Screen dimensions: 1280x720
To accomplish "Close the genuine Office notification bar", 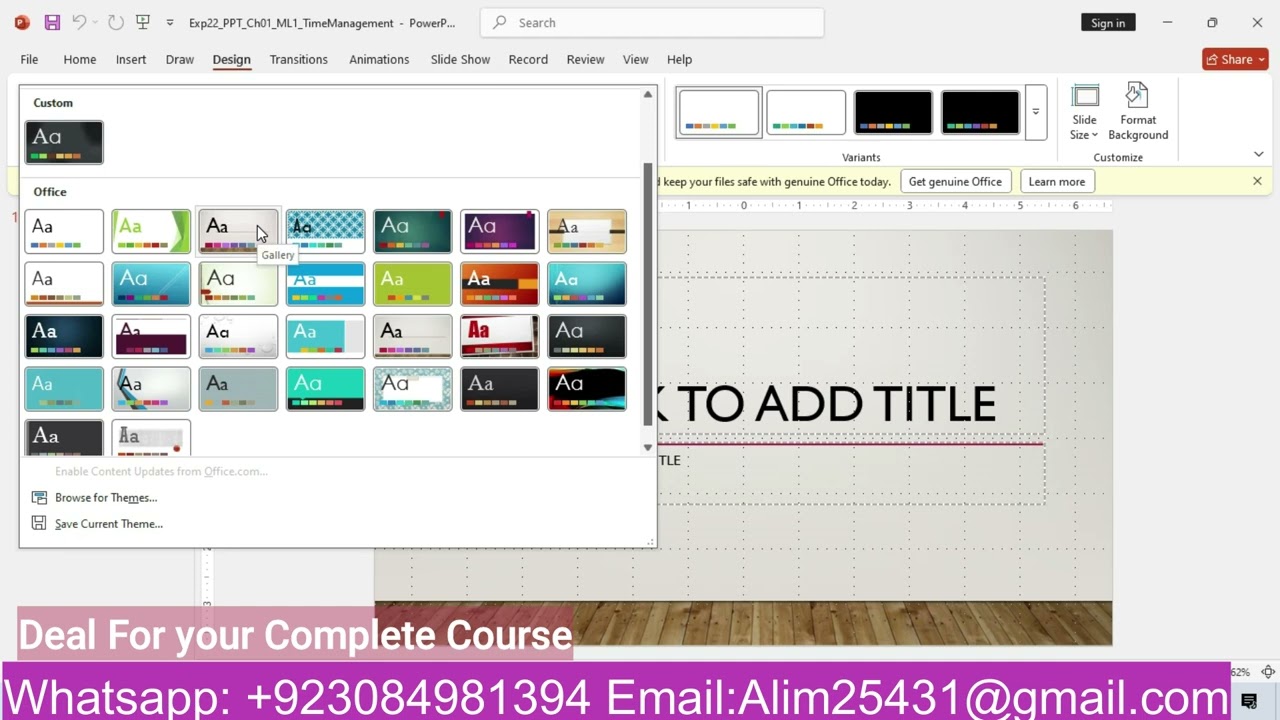I will tap(1257, 181).
